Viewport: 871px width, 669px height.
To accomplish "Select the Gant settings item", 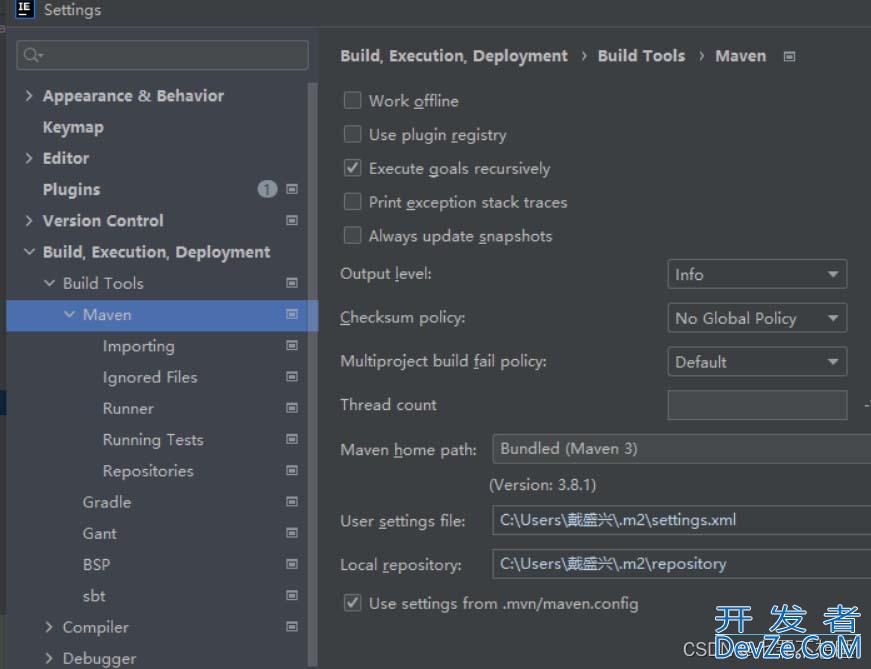I will click(x=100, y=533).
